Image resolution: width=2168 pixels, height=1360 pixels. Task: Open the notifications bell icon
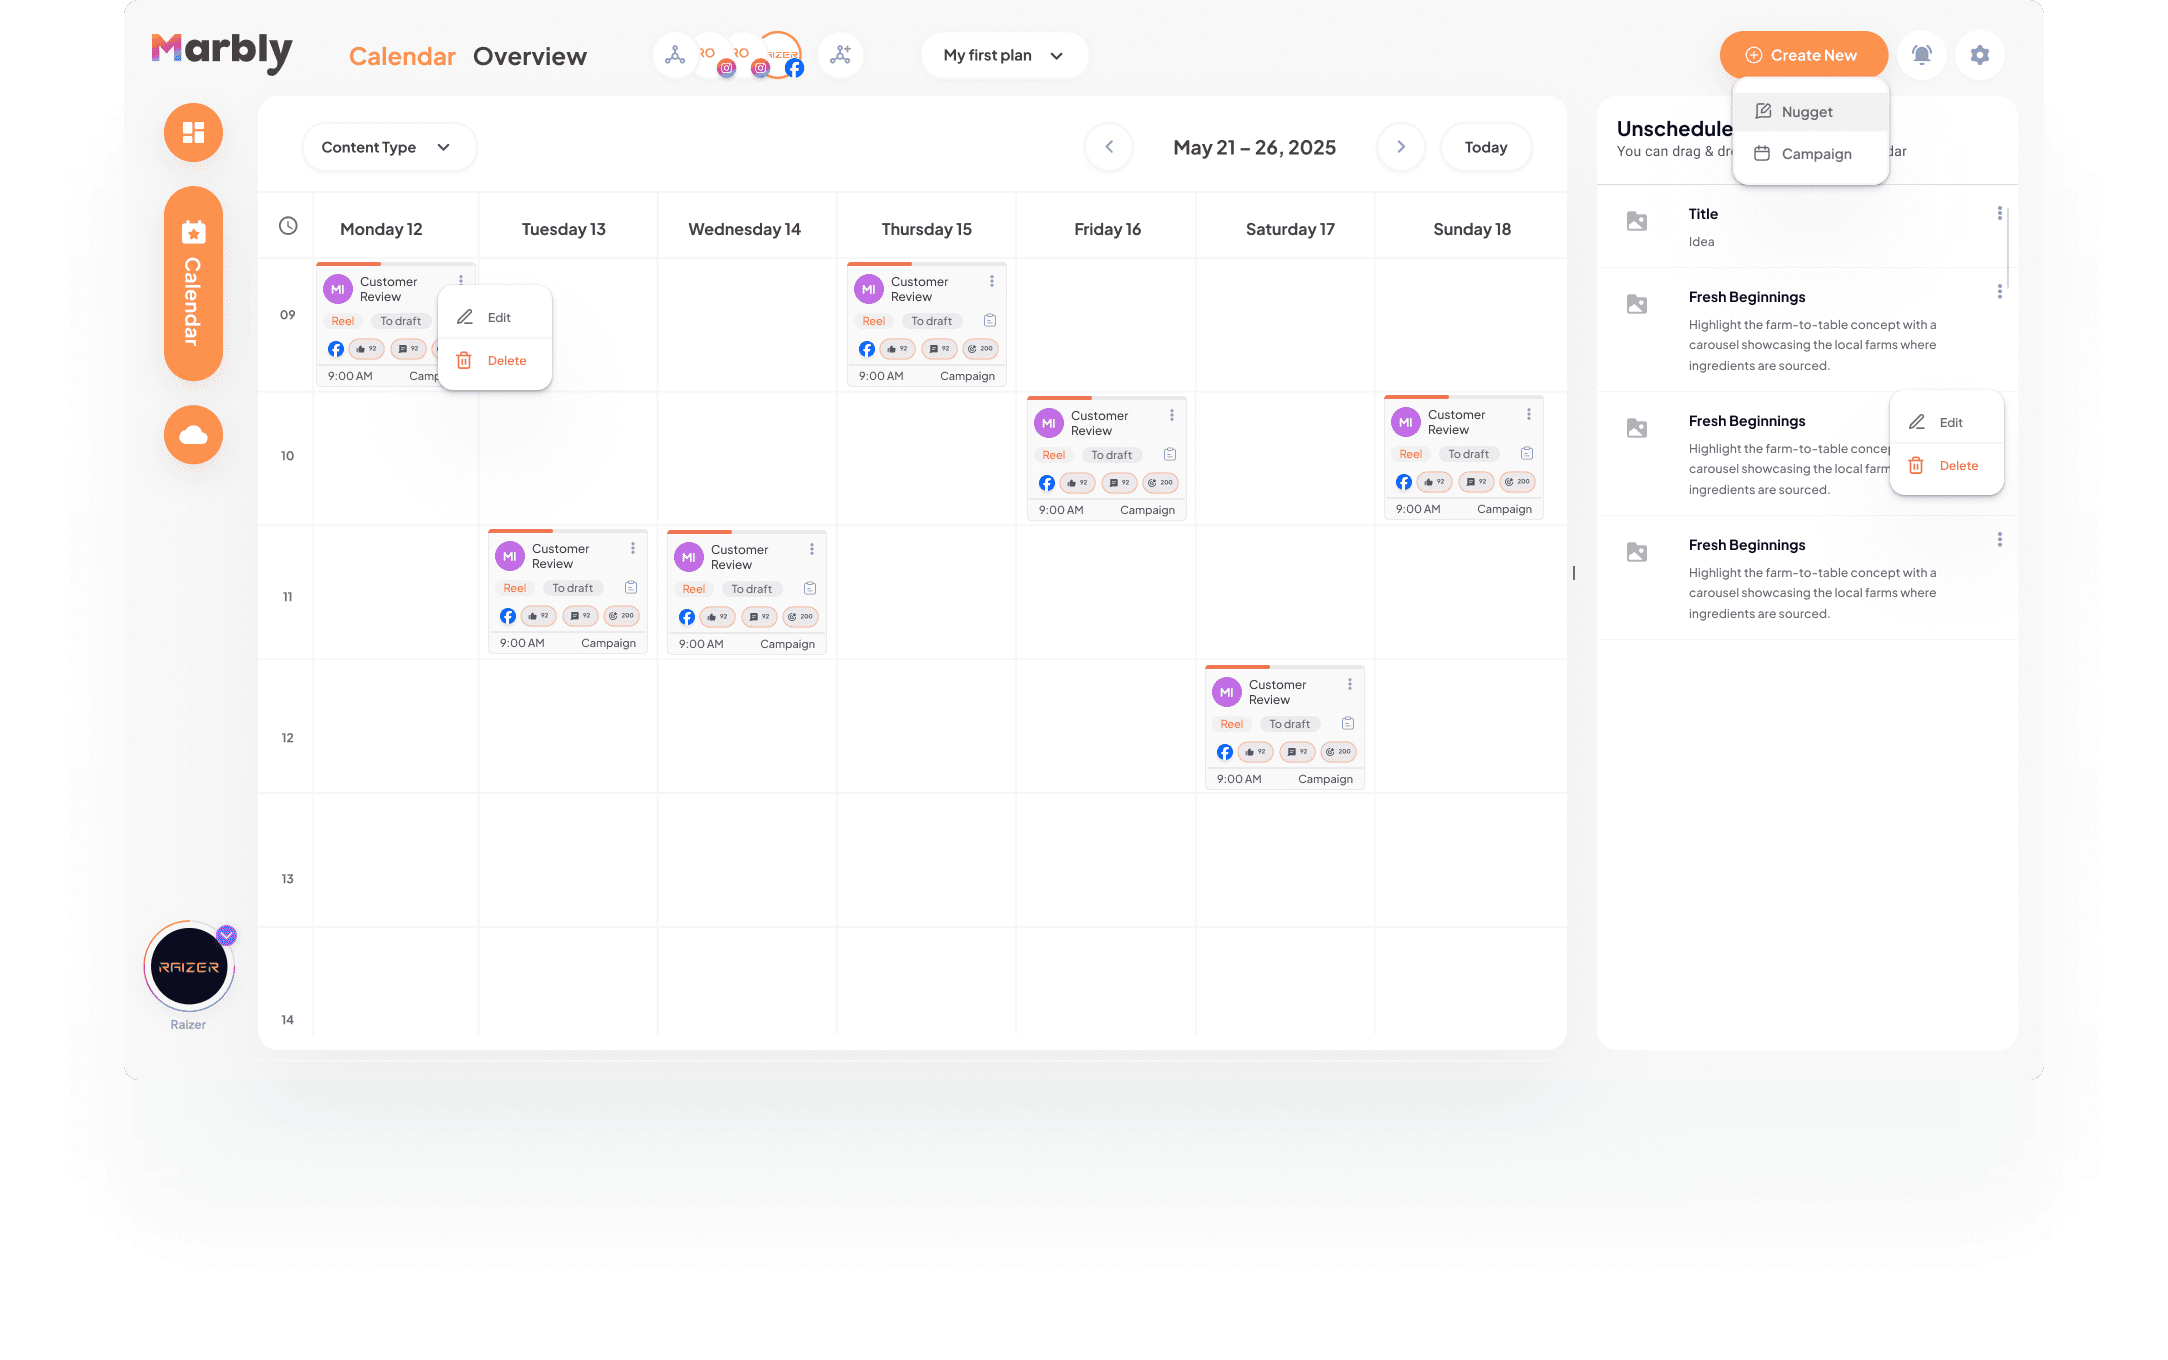1921,55
